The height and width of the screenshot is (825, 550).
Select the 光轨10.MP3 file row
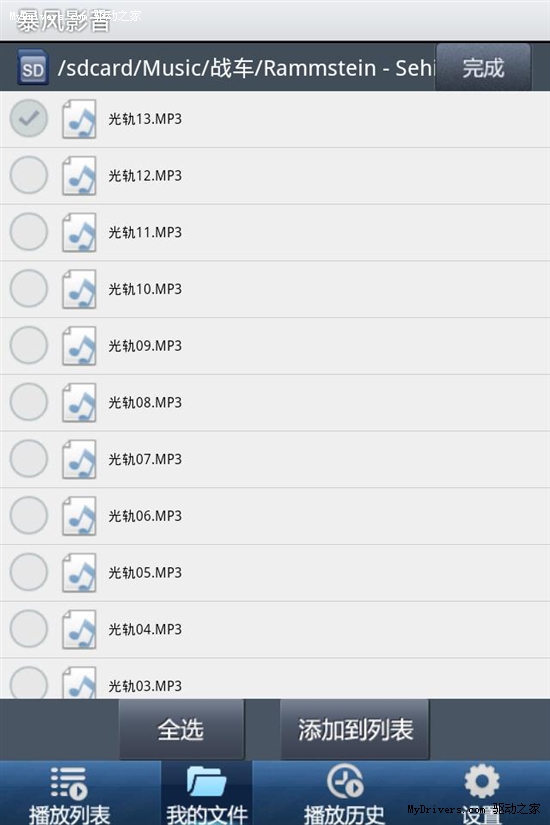[x=275, y=289]
